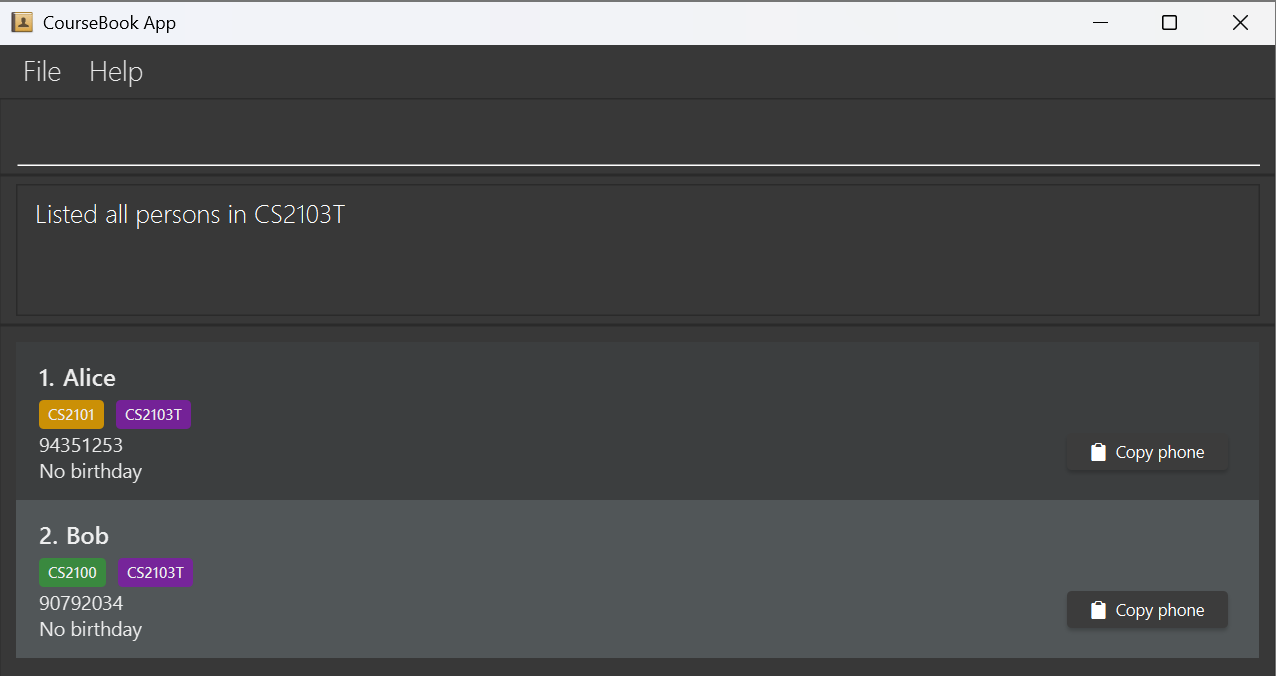Click Copy phone for Bob
The height and width of the screenshot is (676, 1276).
1147,610
